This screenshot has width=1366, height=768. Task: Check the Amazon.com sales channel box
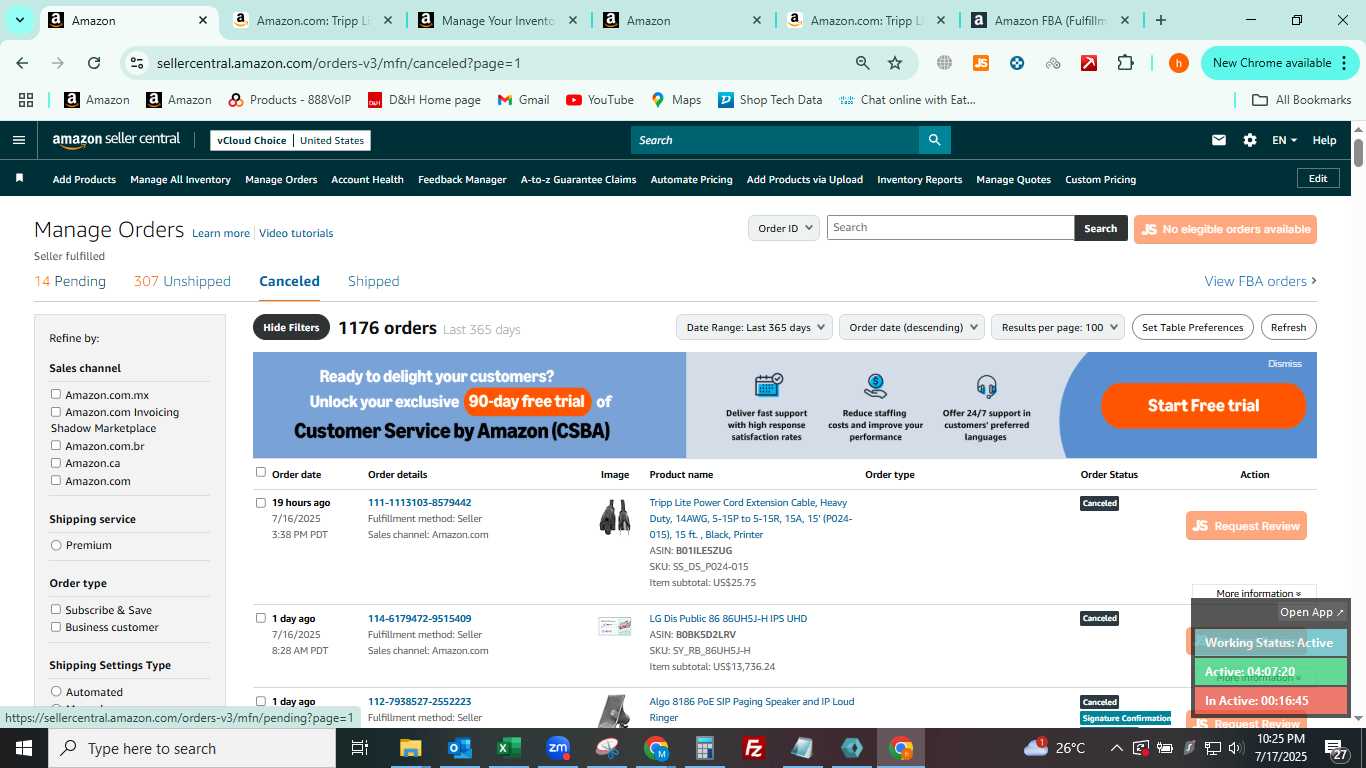tap(56, 480)
